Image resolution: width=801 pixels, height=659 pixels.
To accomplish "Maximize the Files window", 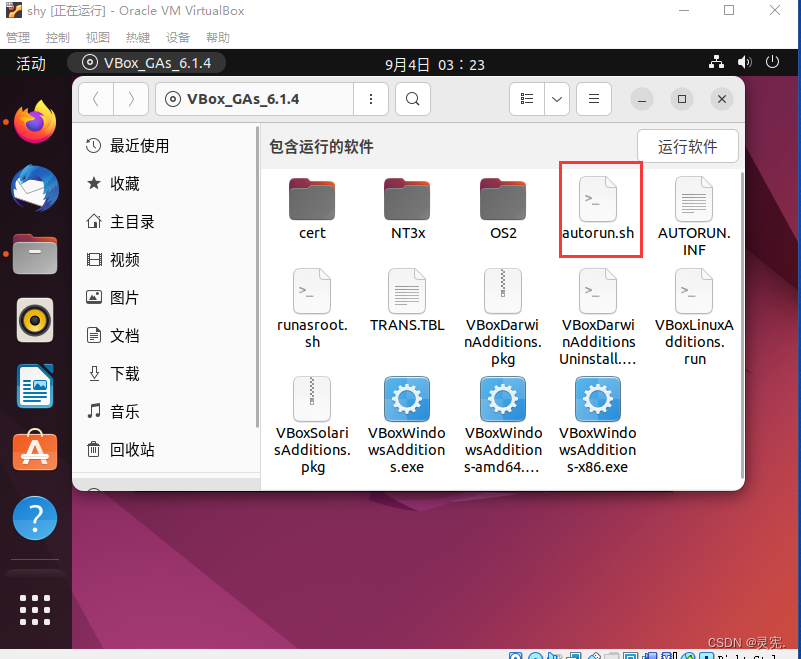I will 682,99.
